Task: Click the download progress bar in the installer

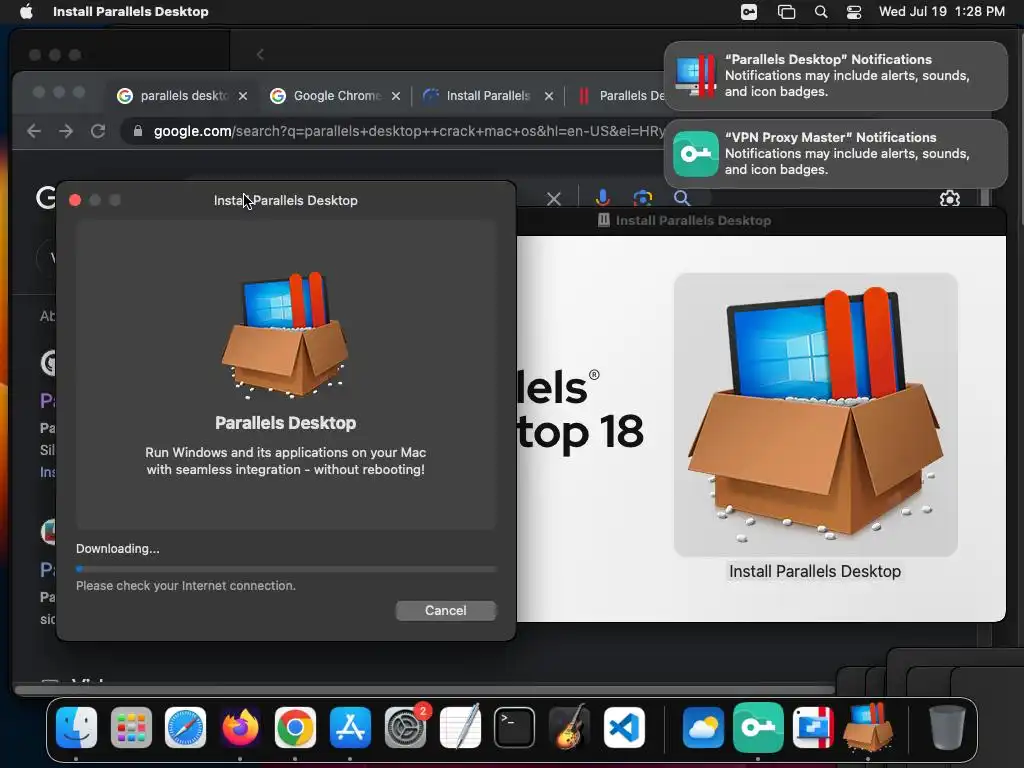Action: 286,569
